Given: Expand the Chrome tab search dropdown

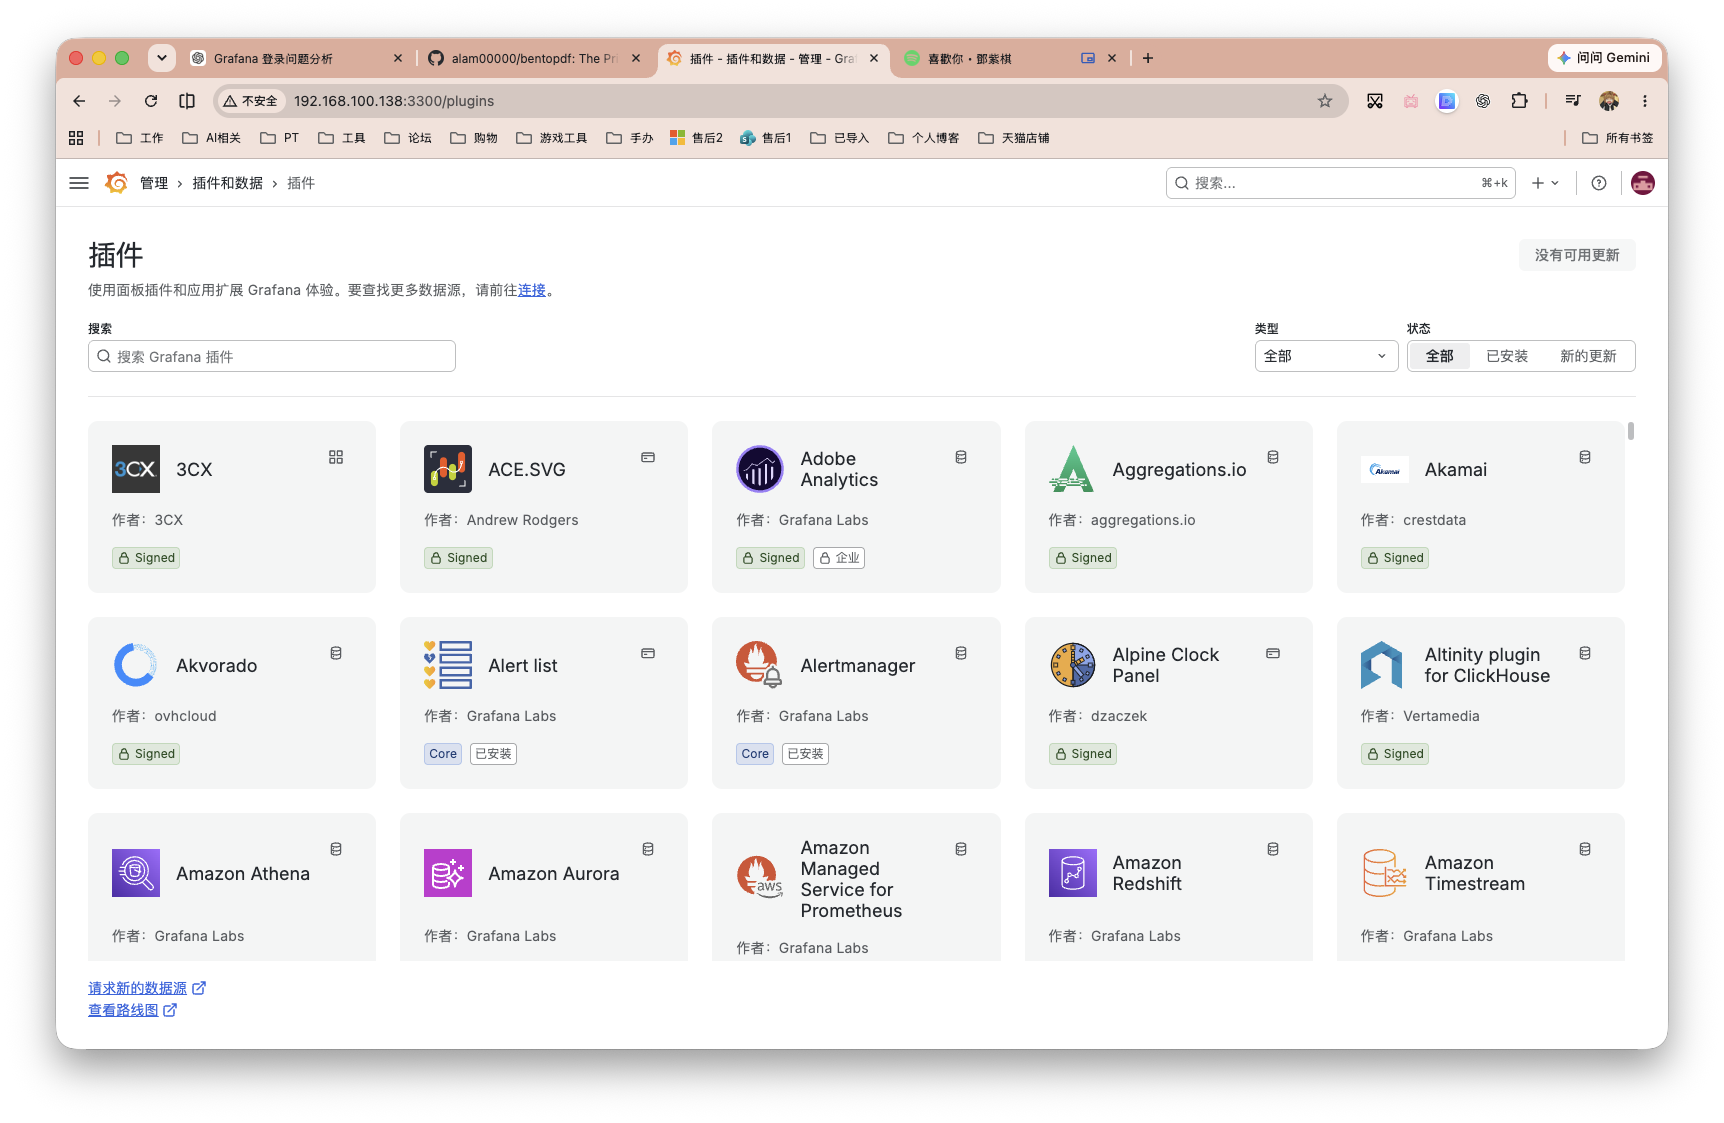Looking at the screenshot, I should pyautogui.click(x=162, y=58).
